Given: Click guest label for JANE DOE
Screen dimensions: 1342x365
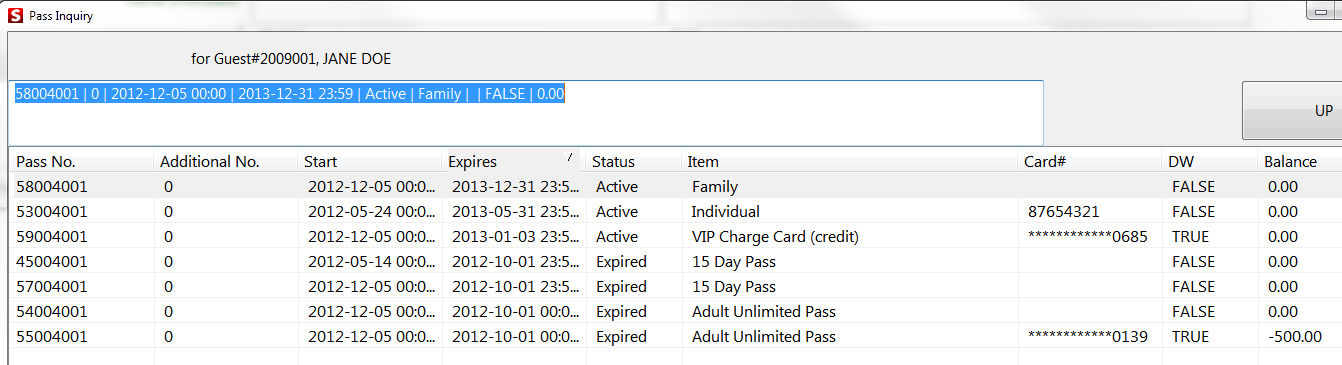Looking at the screenshot, I should pos(291,59).
